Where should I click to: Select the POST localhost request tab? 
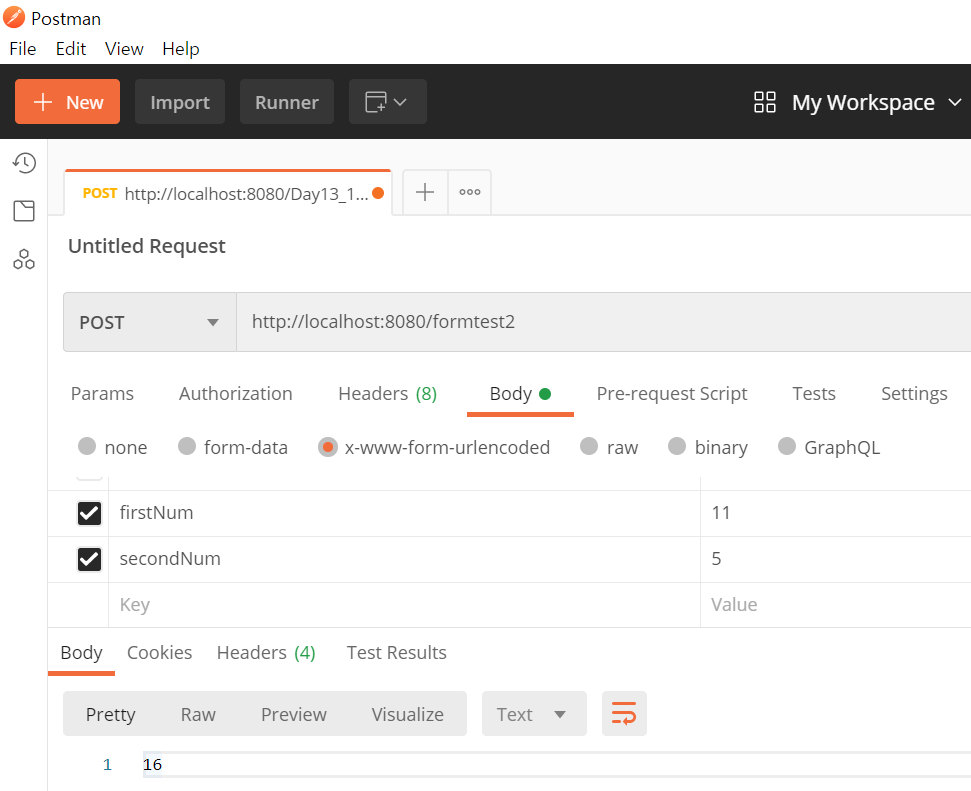(228, 193)
